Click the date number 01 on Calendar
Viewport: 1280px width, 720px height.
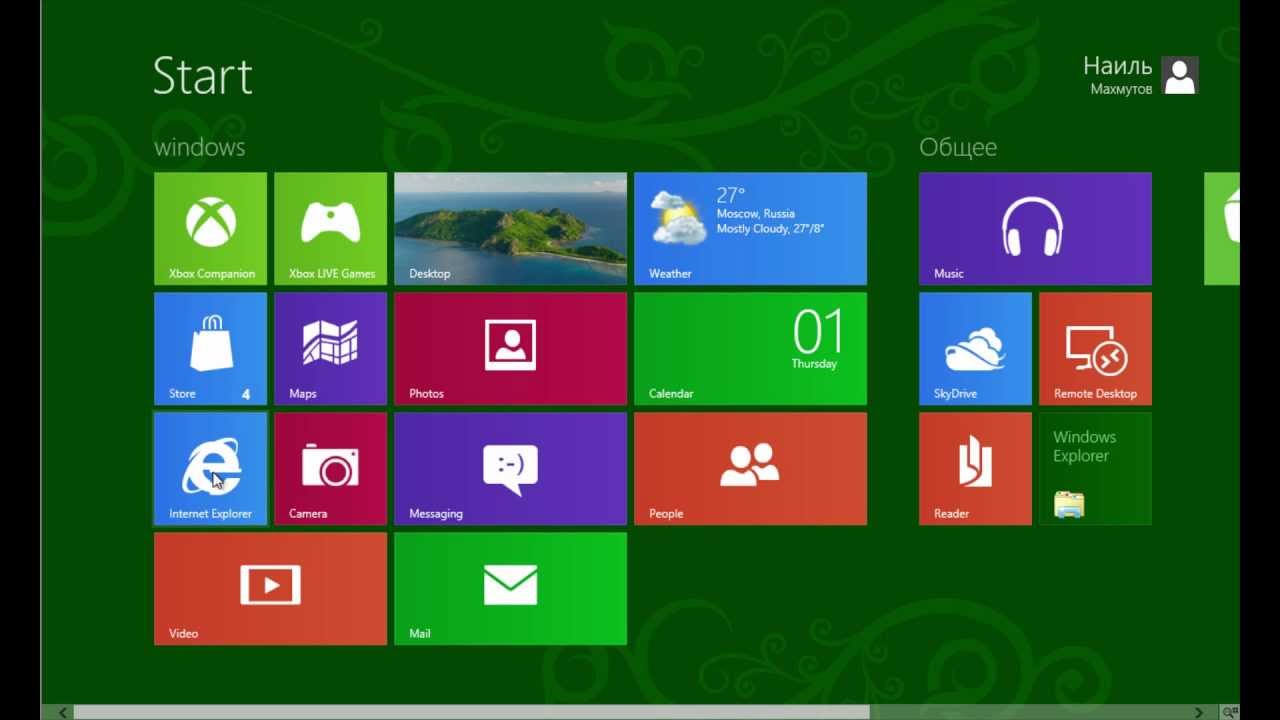click(x=819, y=331)
